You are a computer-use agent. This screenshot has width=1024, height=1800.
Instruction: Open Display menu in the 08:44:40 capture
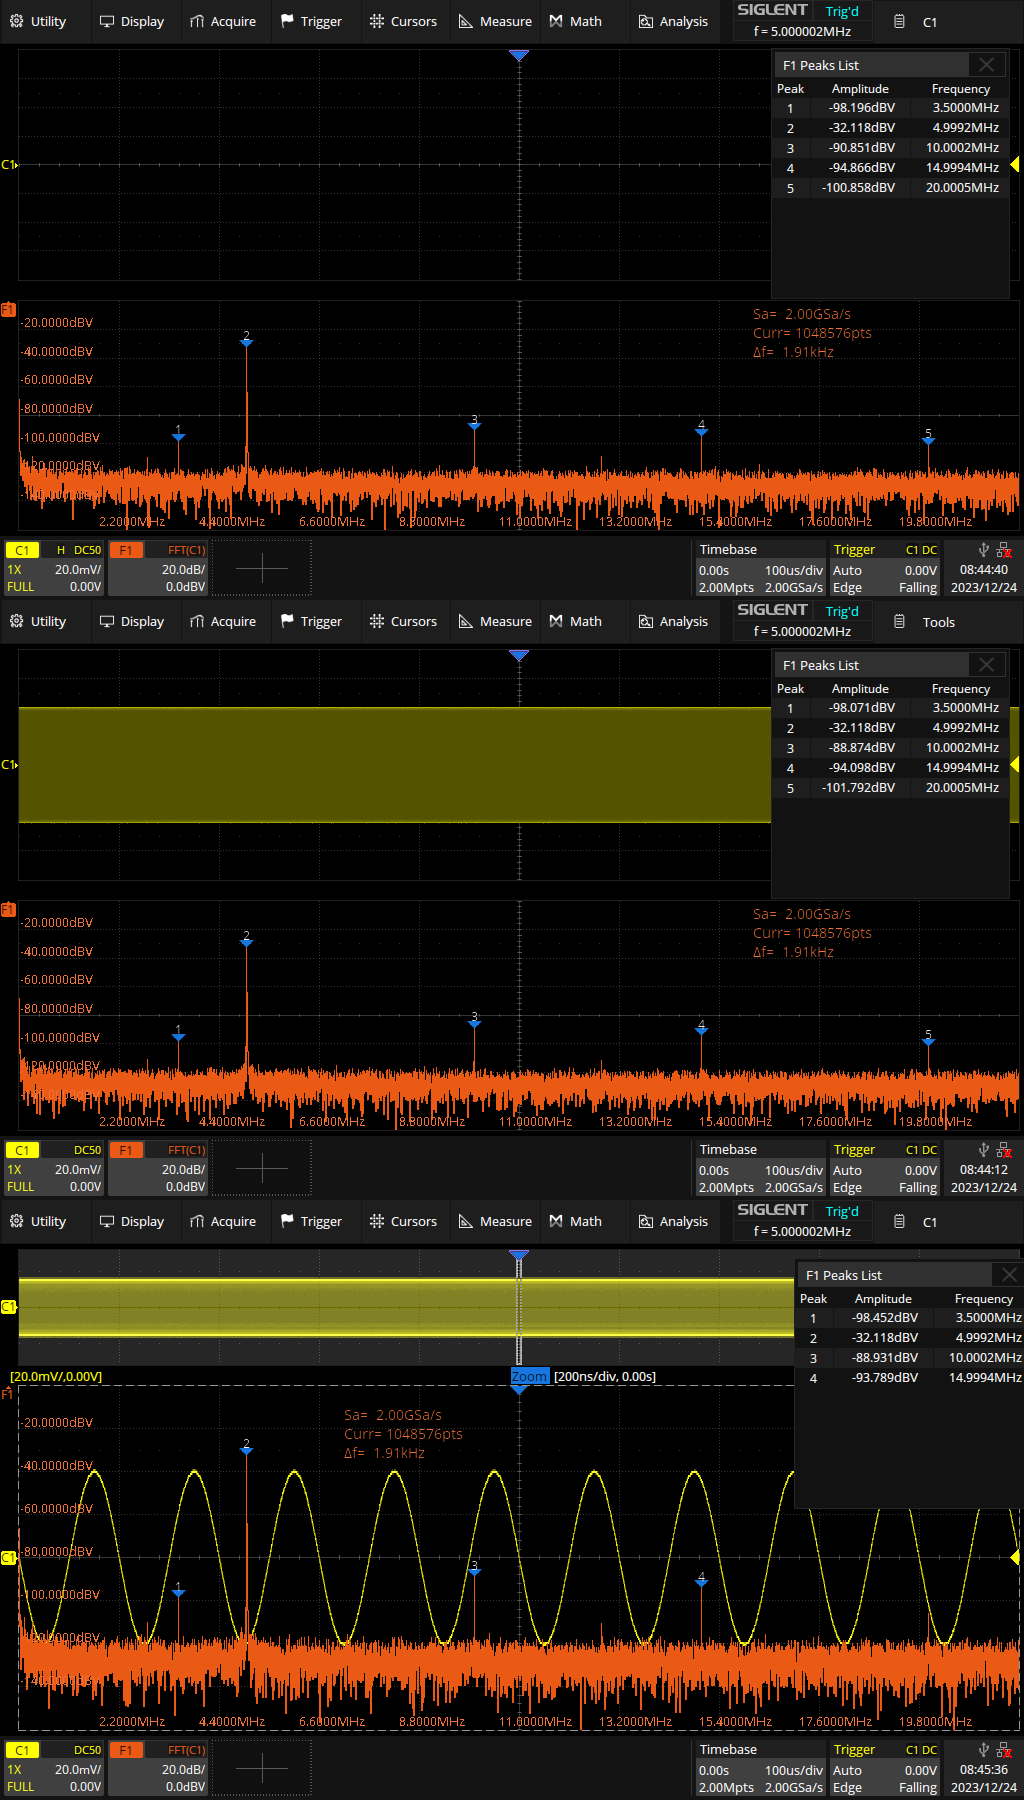[x=131, y=21]
